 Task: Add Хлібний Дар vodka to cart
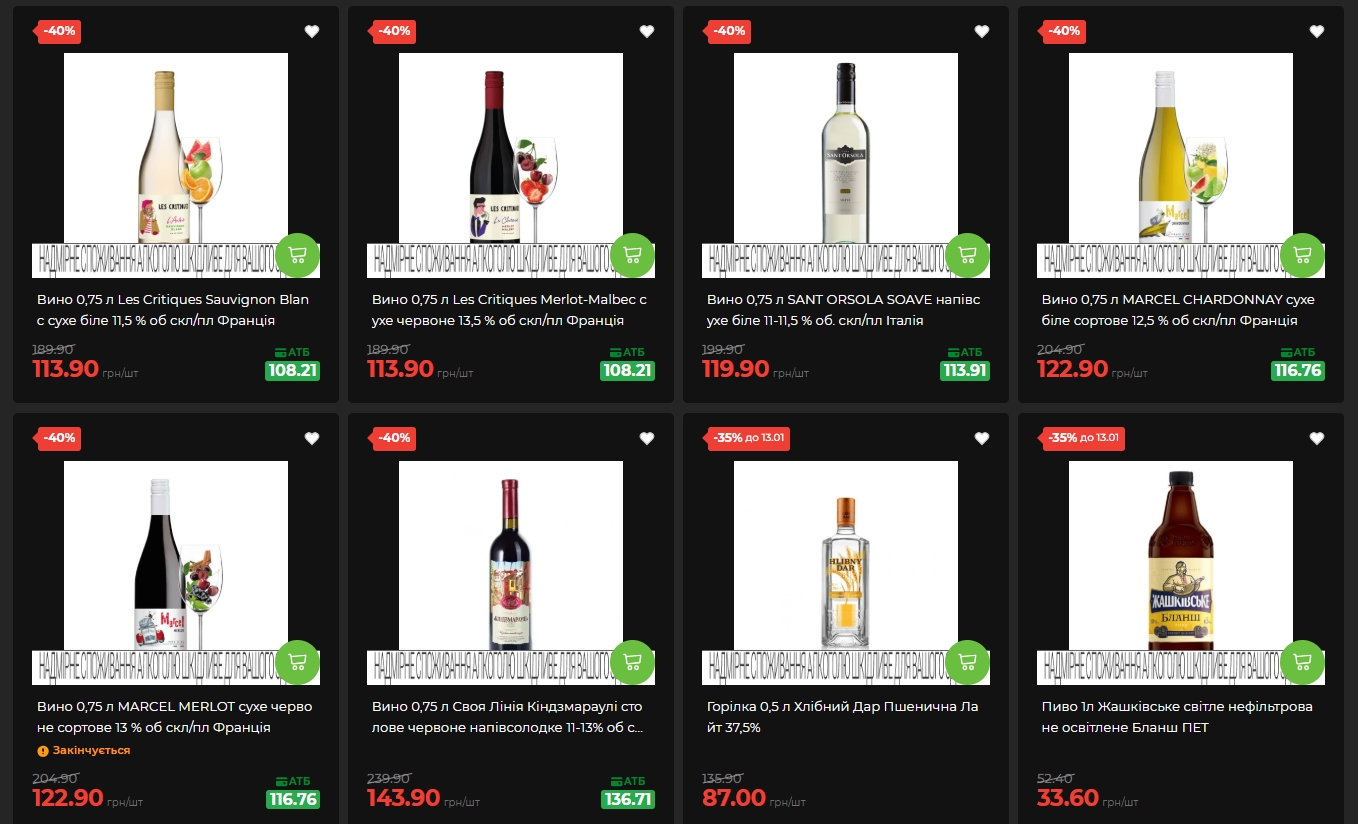967,662
